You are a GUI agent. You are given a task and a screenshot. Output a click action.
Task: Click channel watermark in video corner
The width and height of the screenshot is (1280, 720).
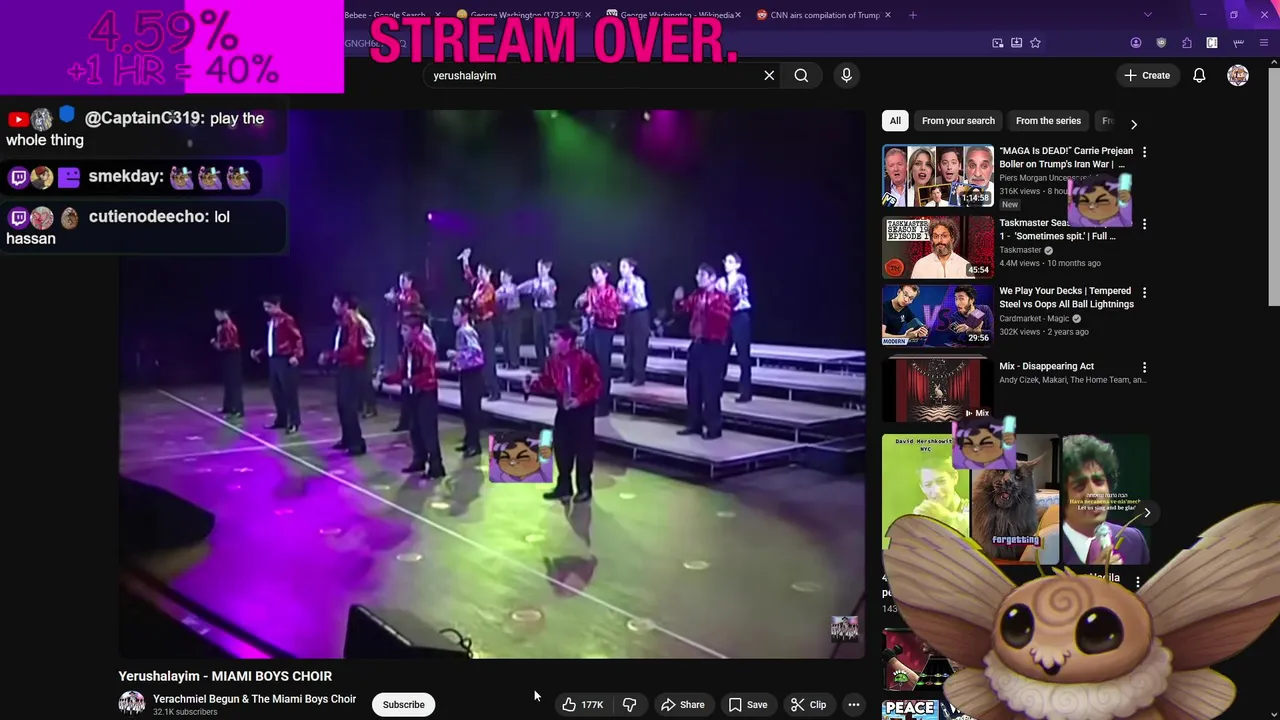pyautogui.click(x=845, y=629)
